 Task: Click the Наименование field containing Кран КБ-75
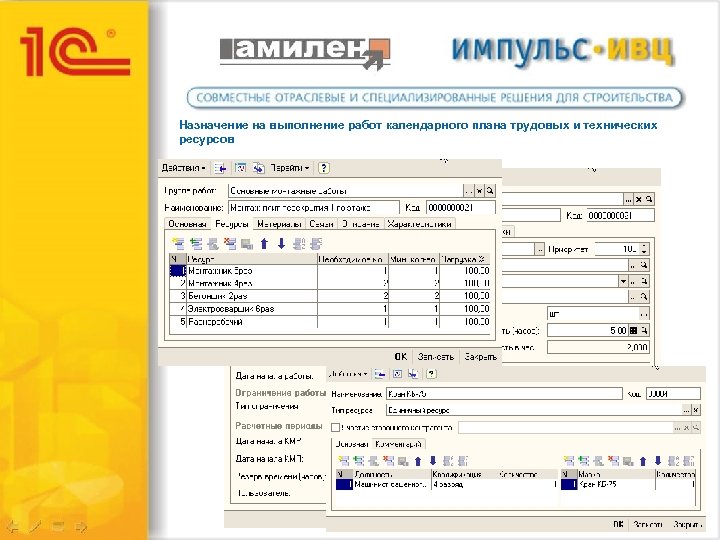click(x=504, y=394)
